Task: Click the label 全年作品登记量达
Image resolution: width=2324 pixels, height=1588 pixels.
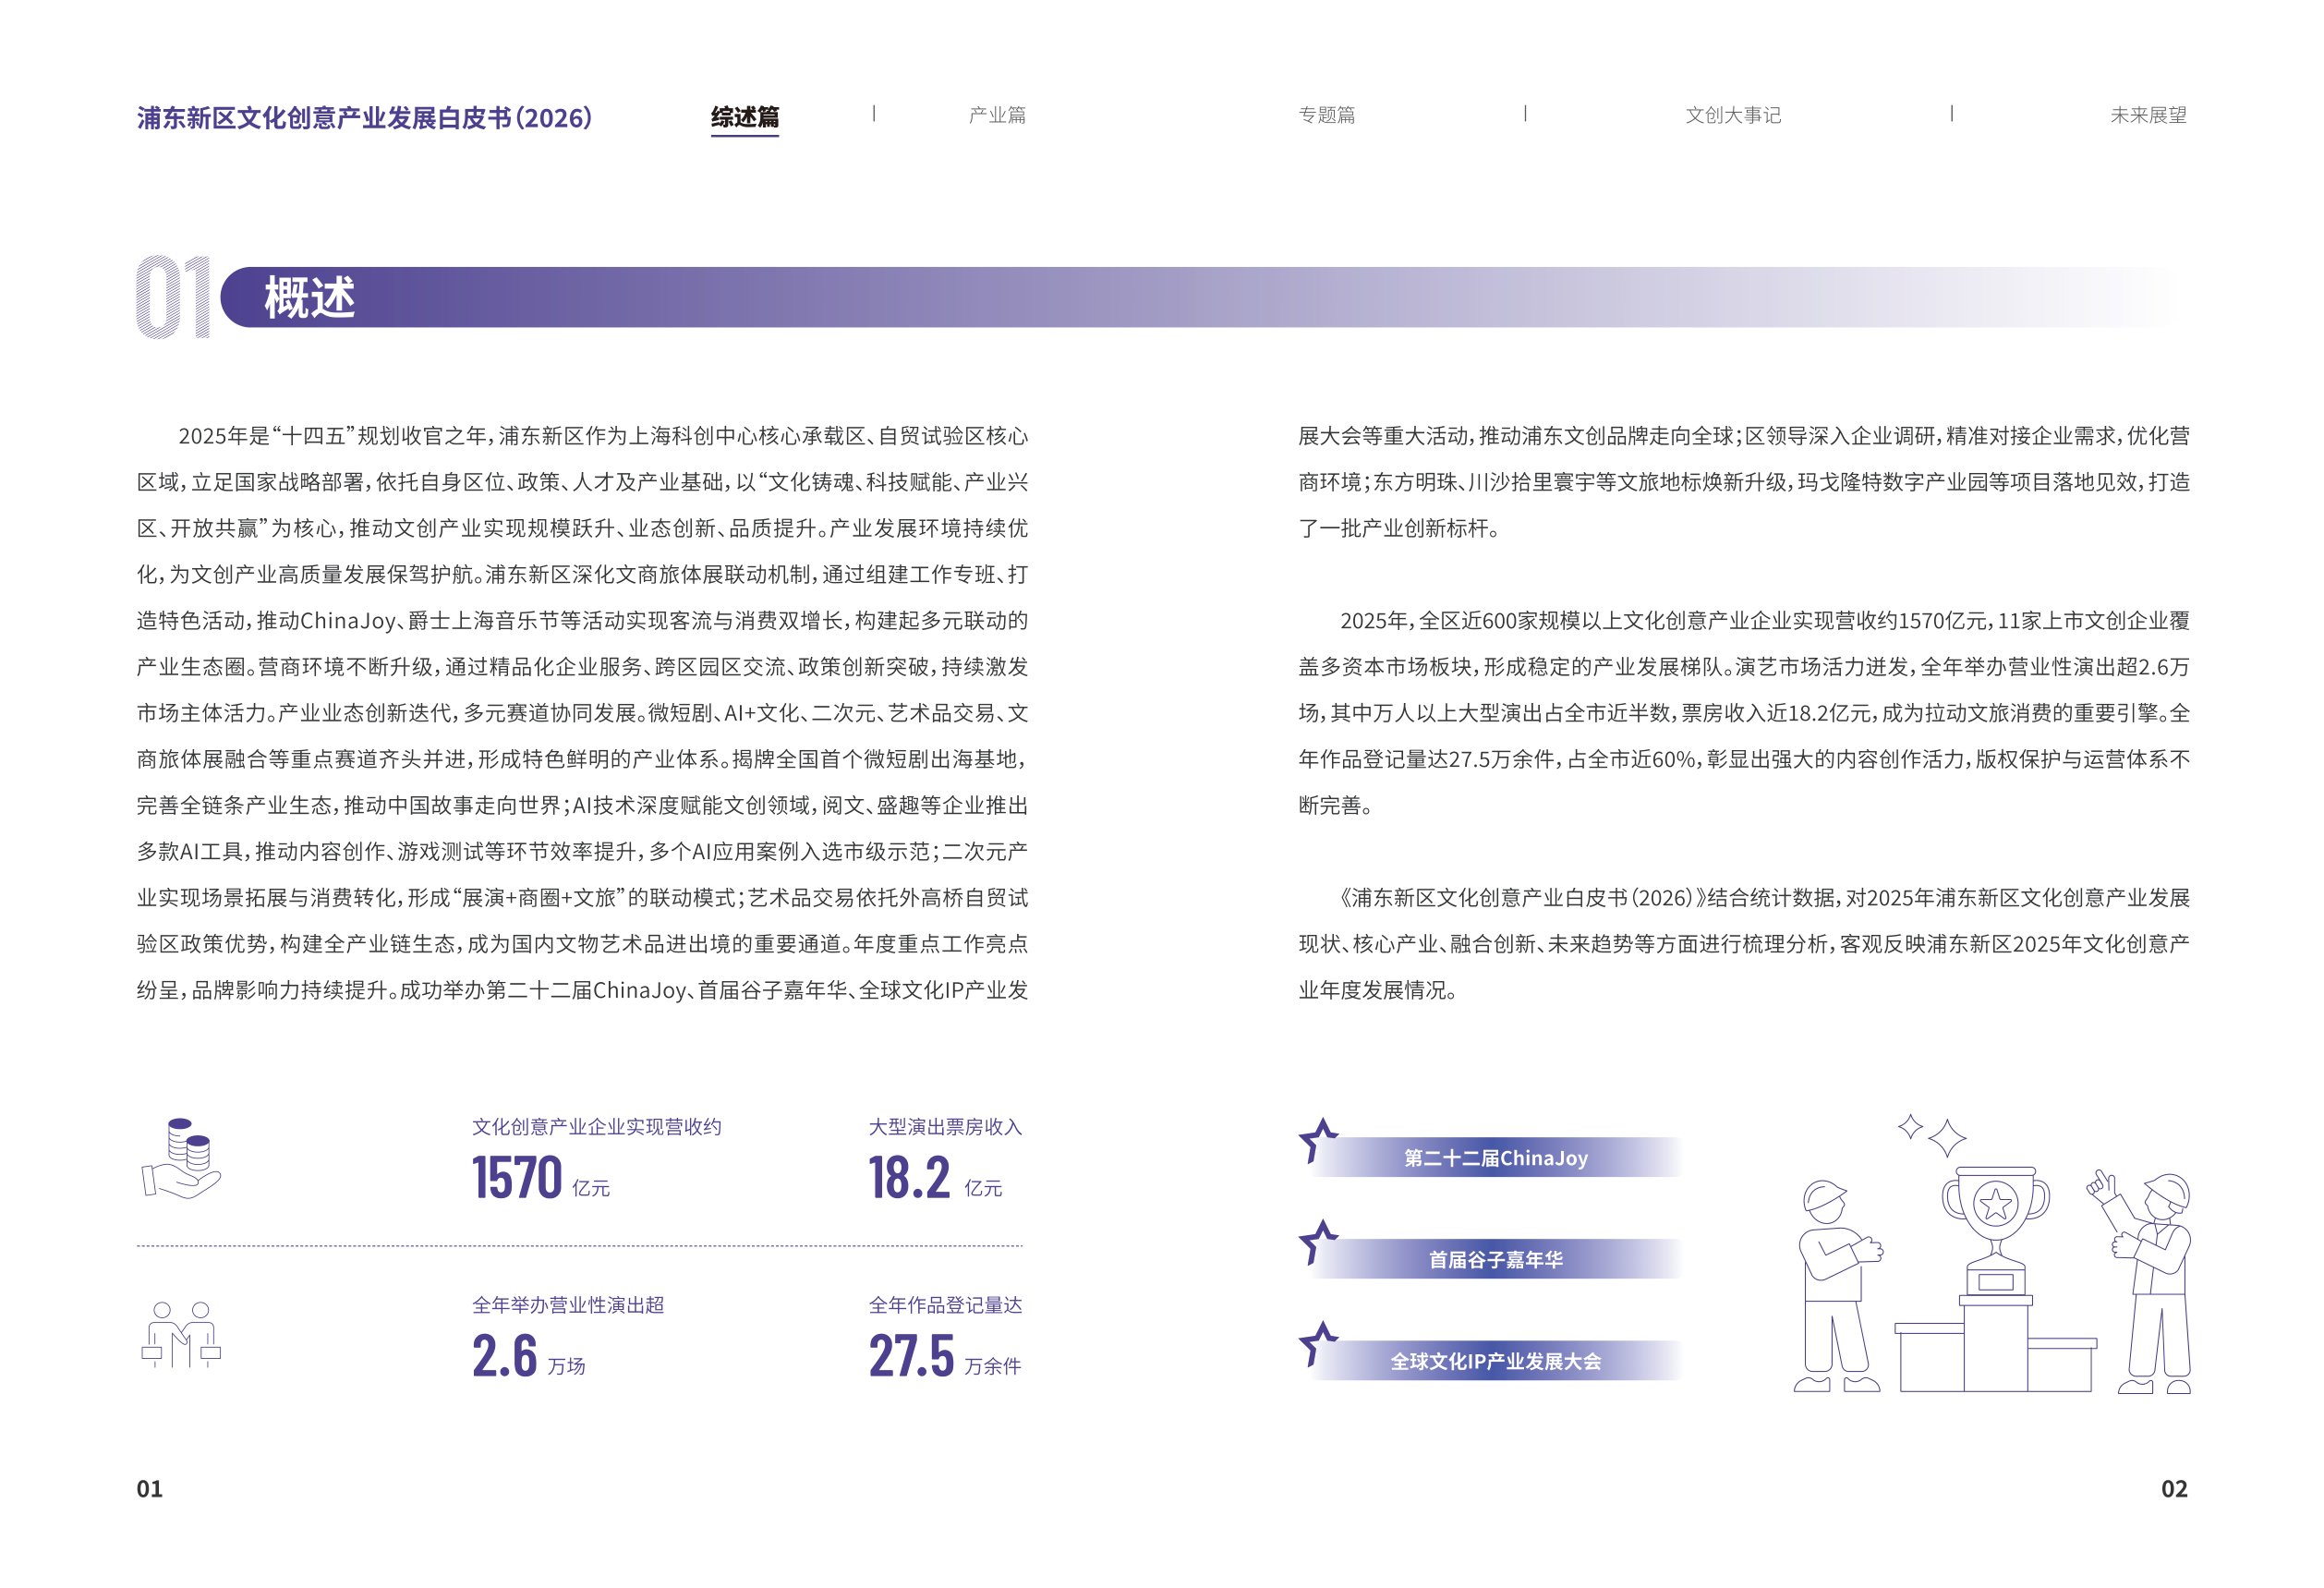Action: click(x=945, y=1305)
